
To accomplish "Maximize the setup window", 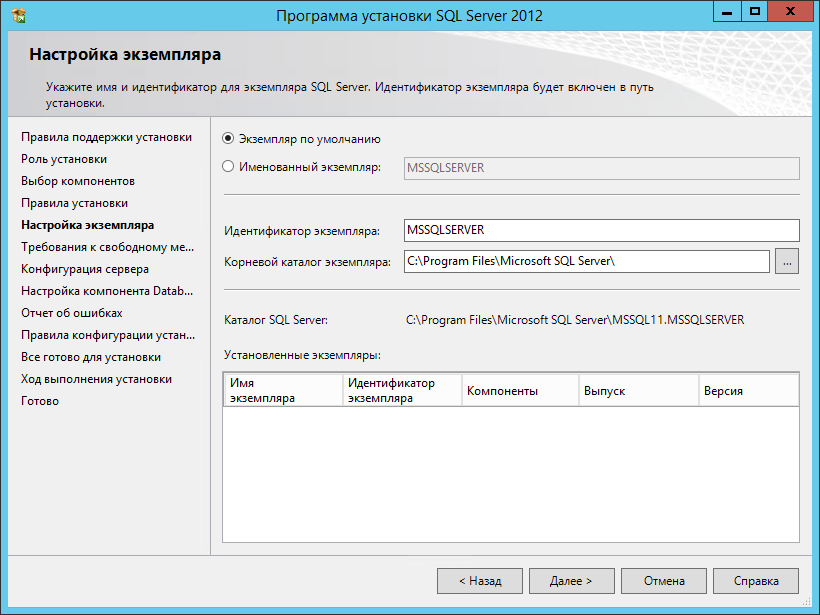I will tap(755, 12).
